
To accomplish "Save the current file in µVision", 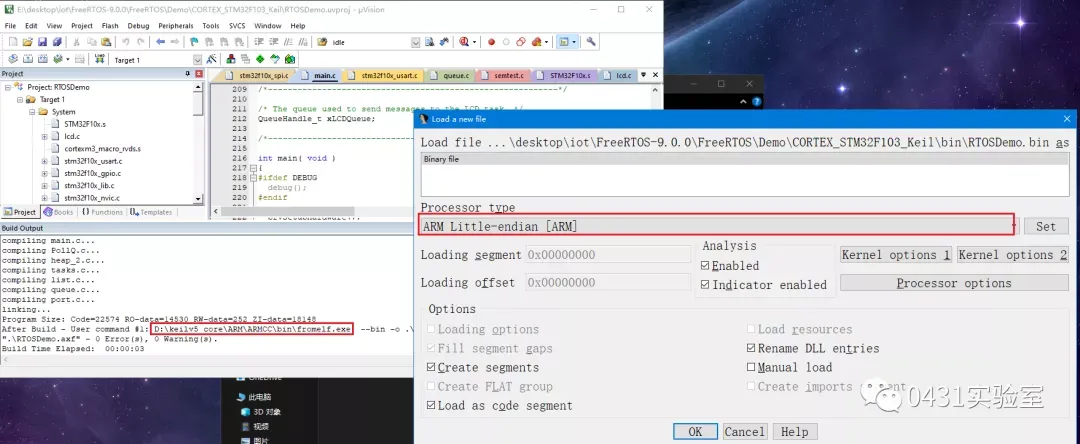I will coord(42,42).
